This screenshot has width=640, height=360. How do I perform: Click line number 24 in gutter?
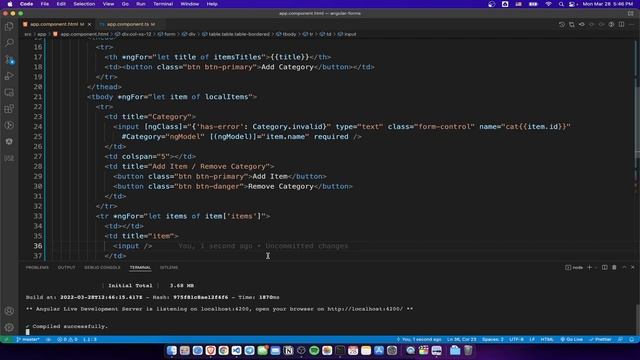click(38, 127)
